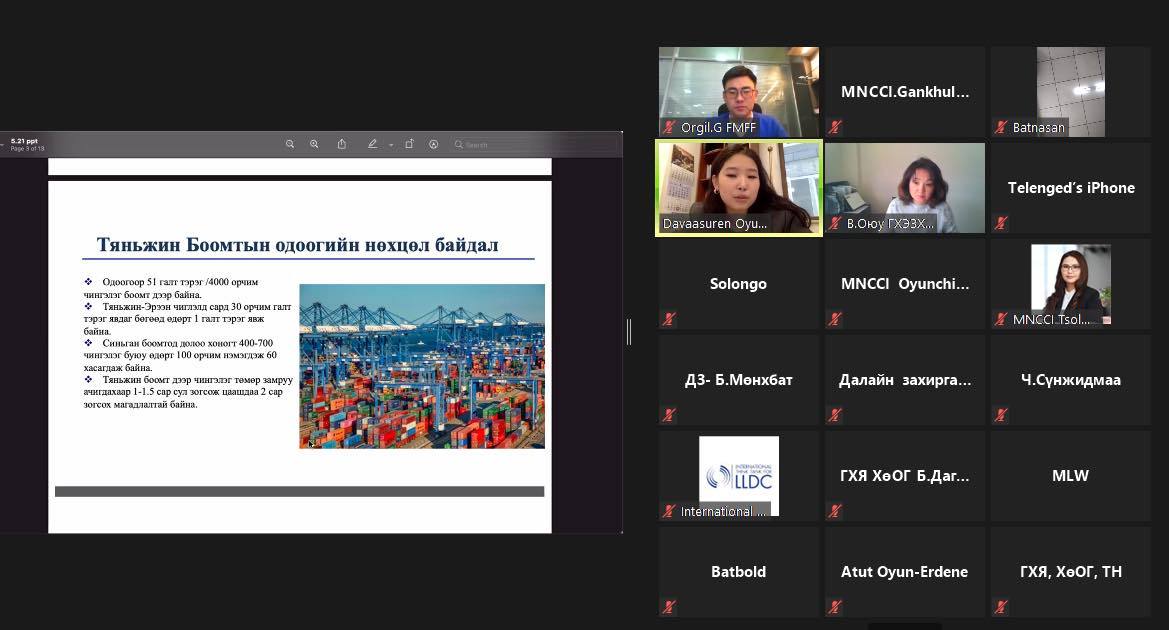Select the International LLDC logo tile
1169x630 pixels.
tap(739, 475)
